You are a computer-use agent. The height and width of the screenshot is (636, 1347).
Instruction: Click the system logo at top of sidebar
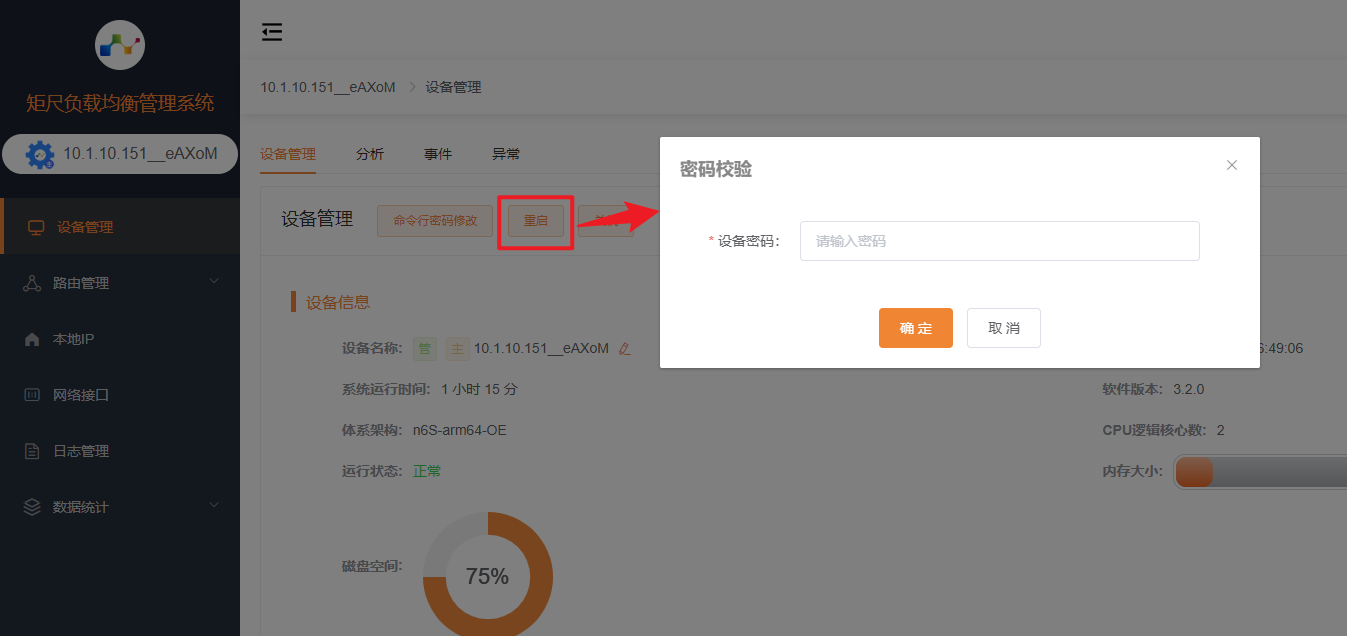[120, 45]
